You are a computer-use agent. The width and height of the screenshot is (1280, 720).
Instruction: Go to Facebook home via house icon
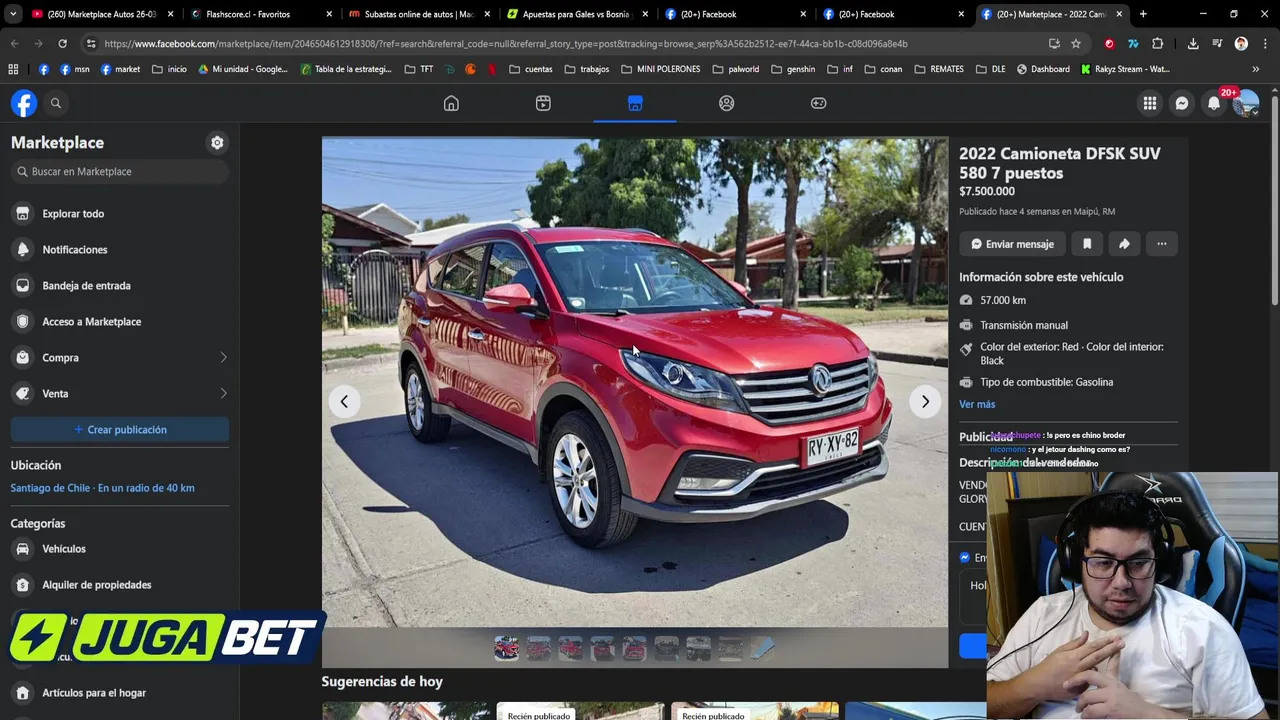click(451, 103)
